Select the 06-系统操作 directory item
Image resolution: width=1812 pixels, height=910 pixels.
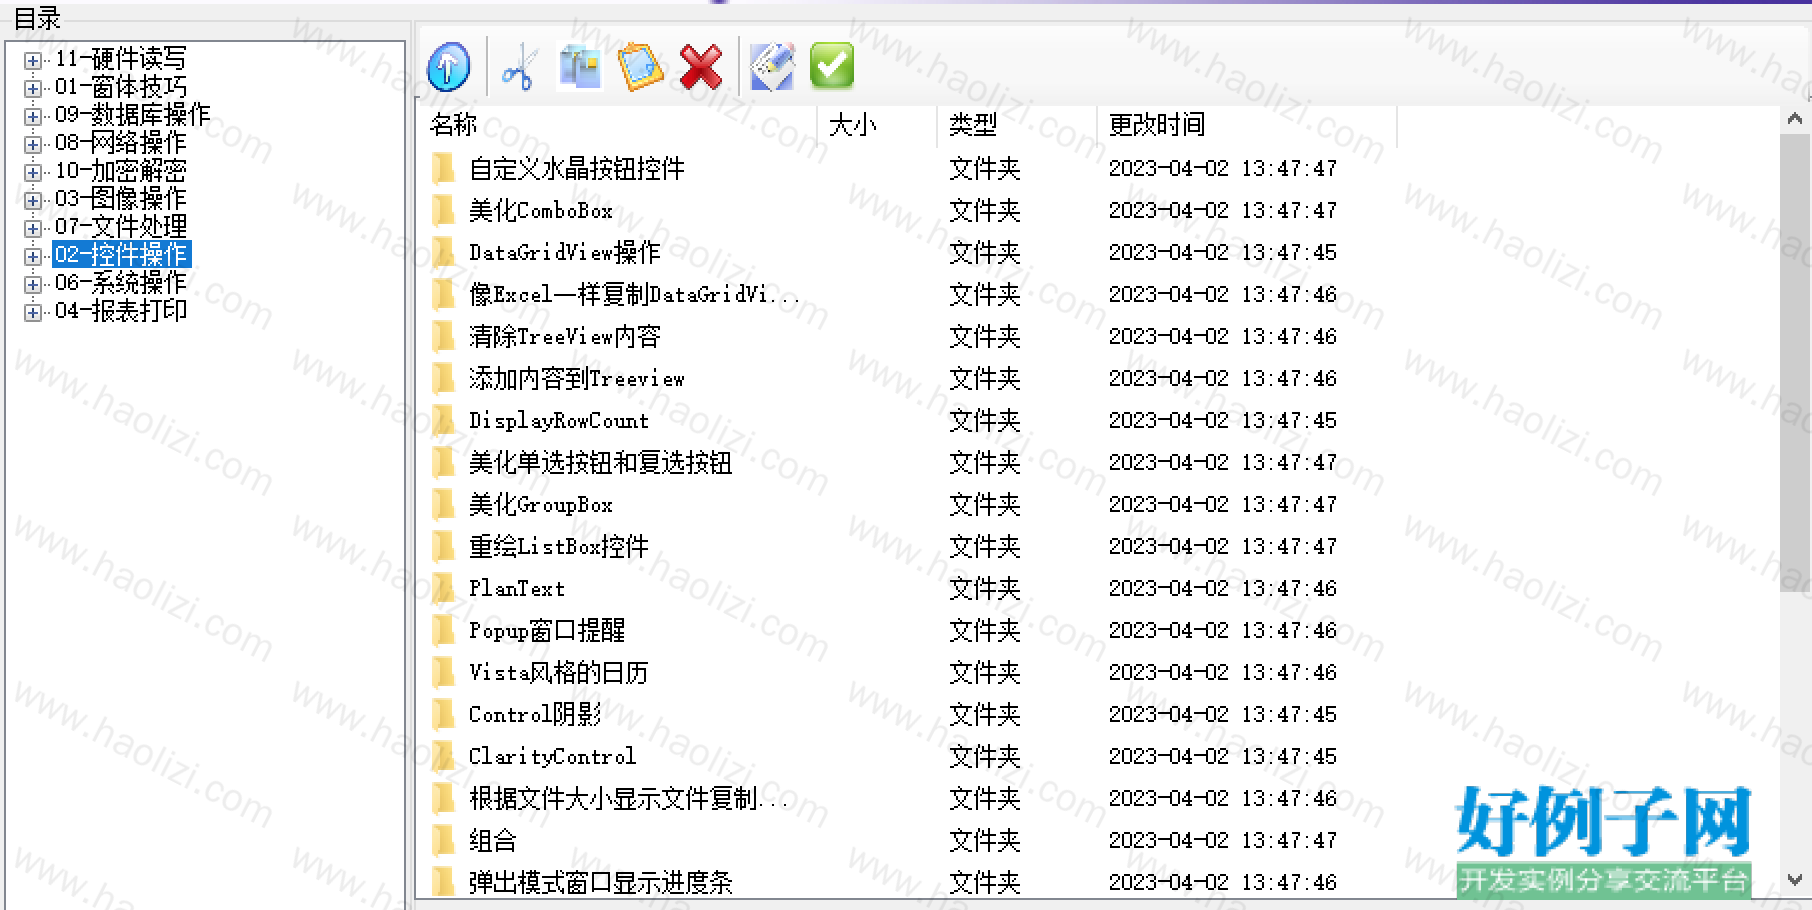pos(121,283)
